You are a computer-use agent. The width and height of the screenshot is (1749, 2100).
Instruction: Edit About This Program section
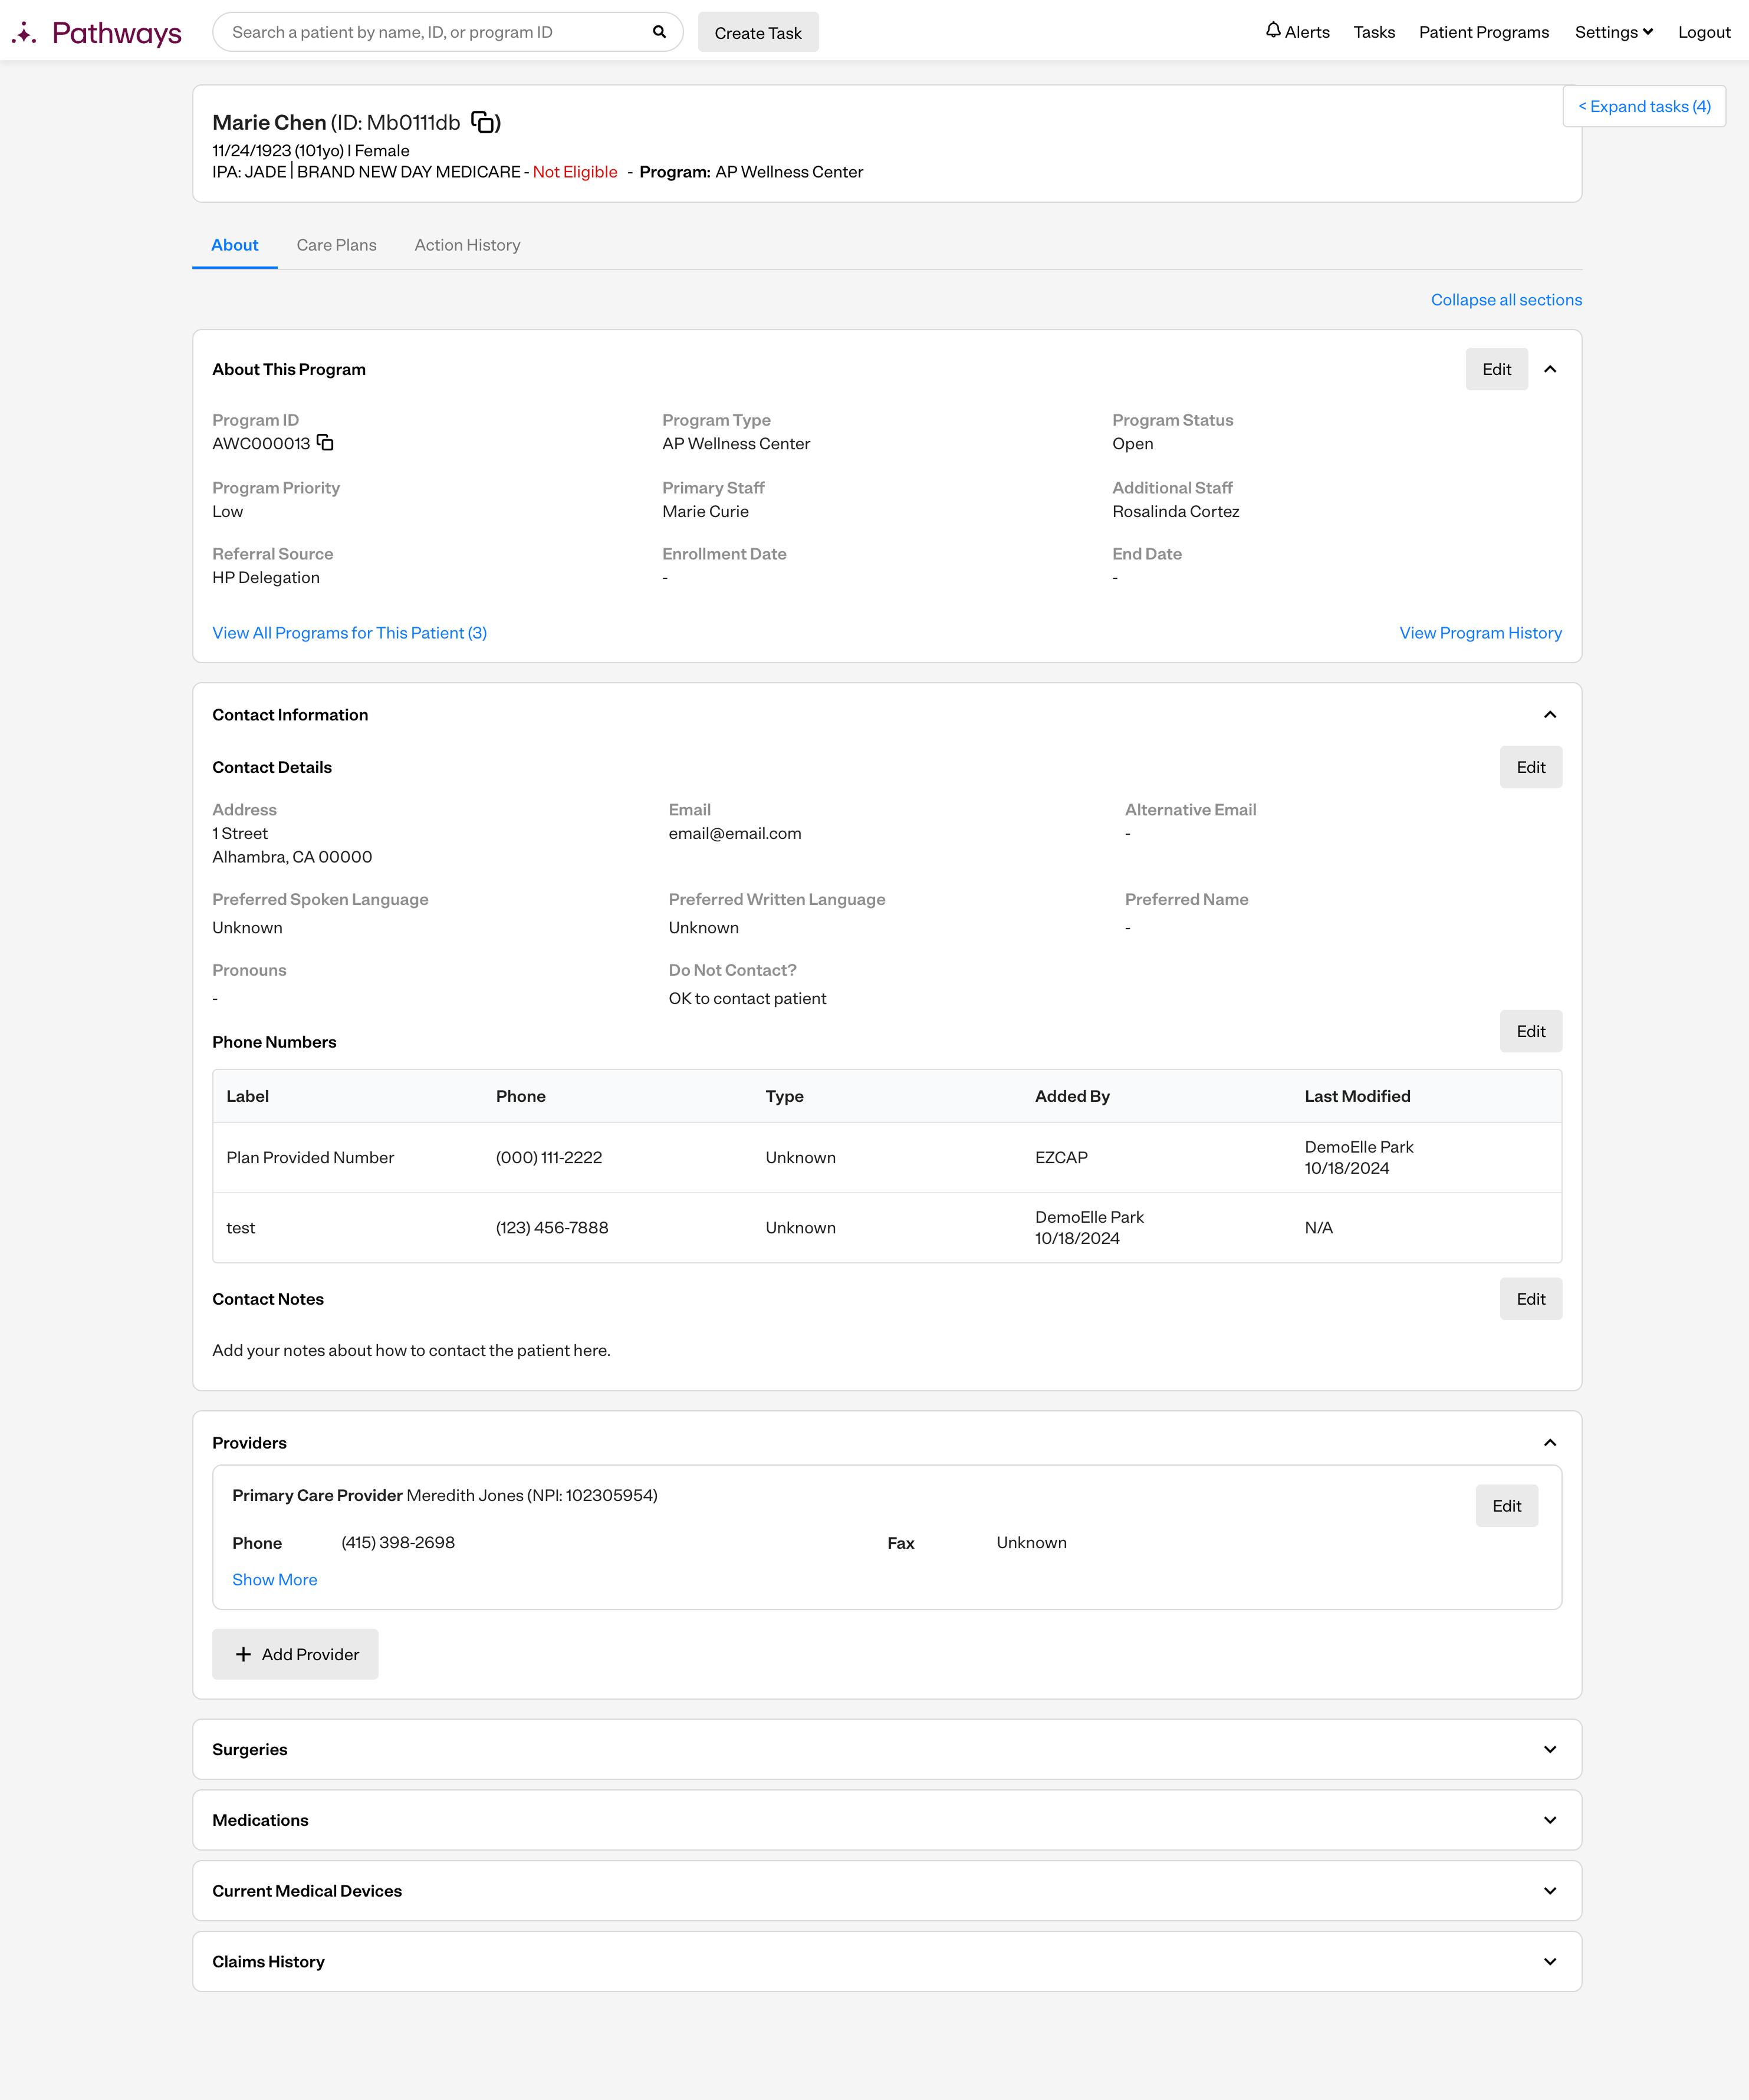tap(1496, 369)
